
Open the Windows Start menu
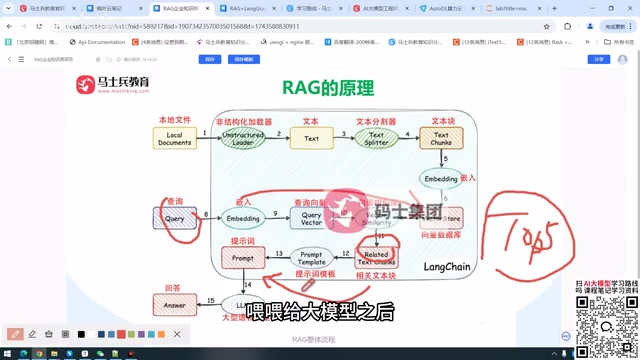(7, 353)
